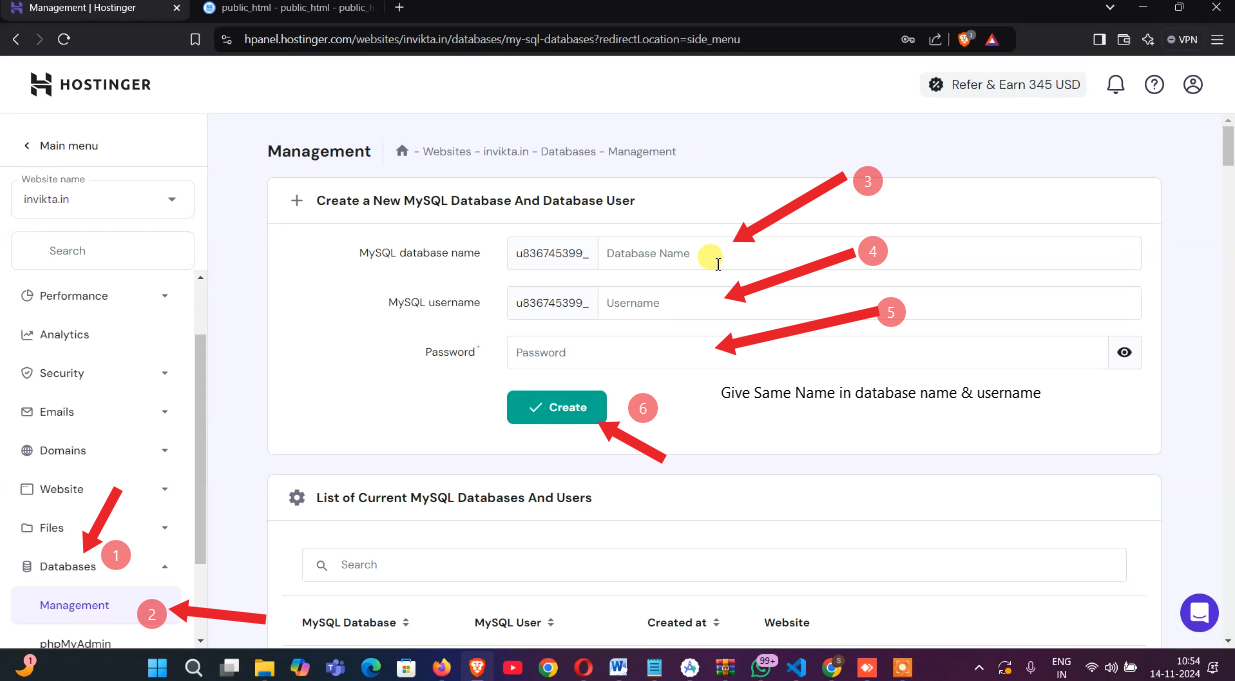Click the share page icon in address bar
The height and width of the screenshot is (681, 1235).
click(935, 40)
